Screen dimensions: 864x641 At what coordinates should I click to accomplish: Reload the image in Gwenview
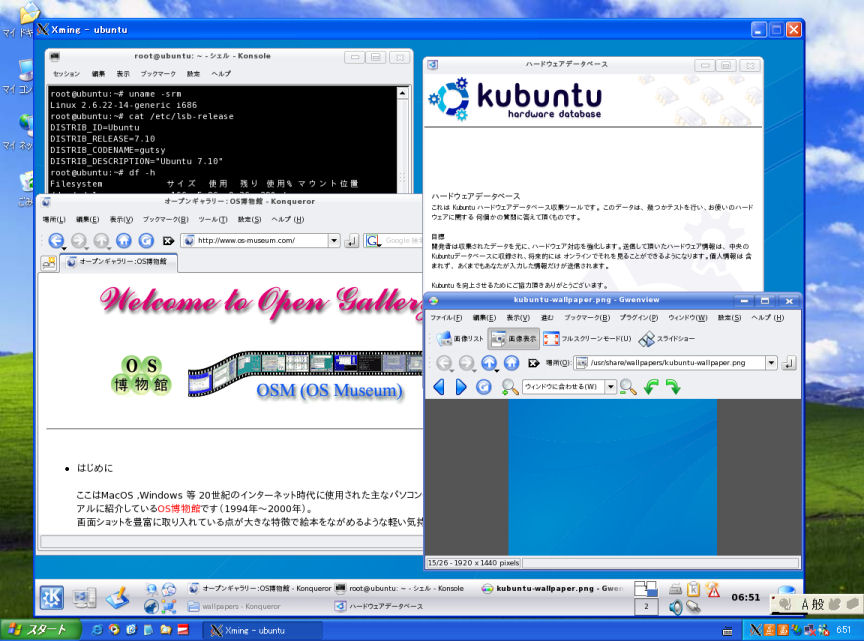[484, 387]
